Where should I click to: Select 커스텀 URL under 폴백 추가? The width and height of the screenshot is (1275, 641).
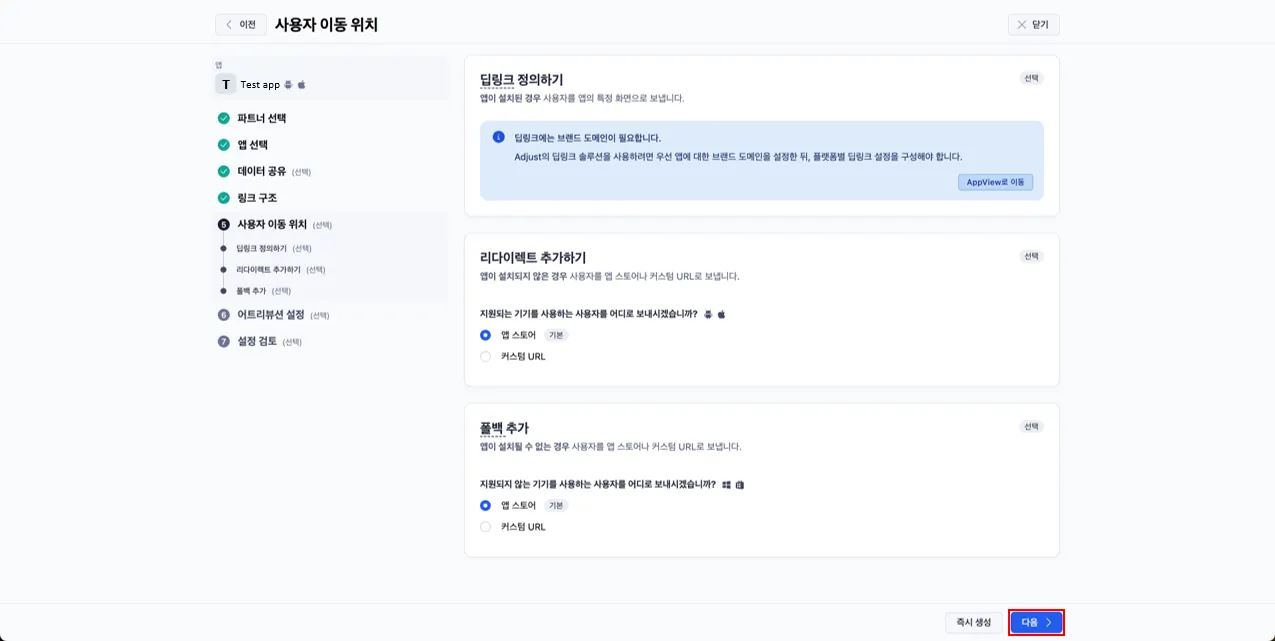coord(486,526)
